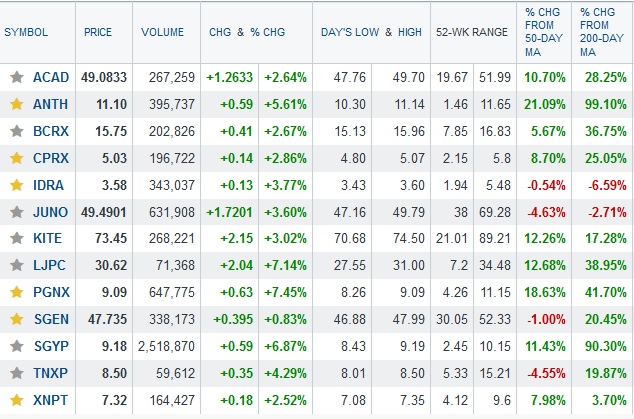Select KITE day's high 74.50

pos(409,238)
